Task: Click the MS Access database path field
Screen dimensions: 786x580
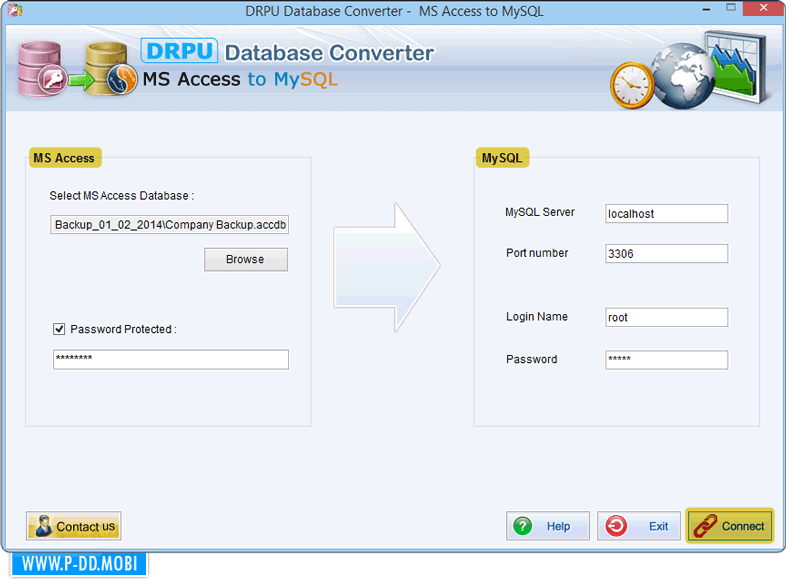Action: [x=169, y=225]
